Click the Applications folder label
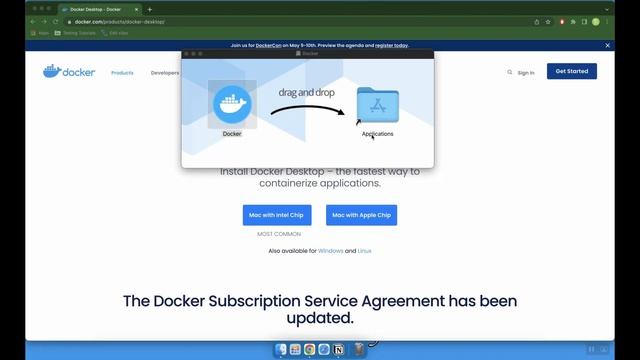 point(378,134)
